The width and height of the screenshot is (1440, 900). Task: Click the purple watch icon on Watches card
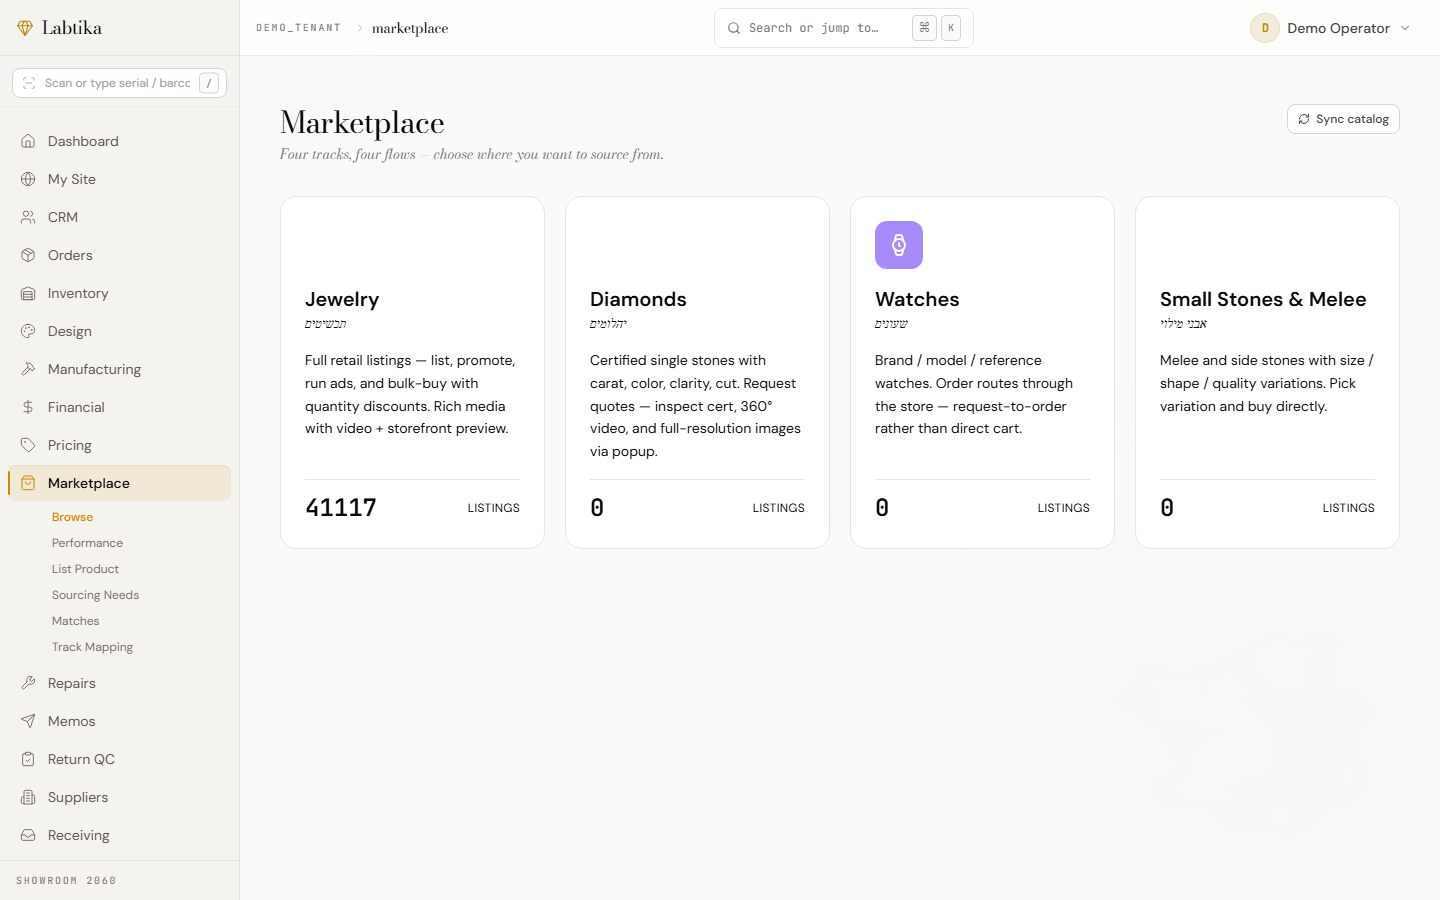tap(899, 245)
